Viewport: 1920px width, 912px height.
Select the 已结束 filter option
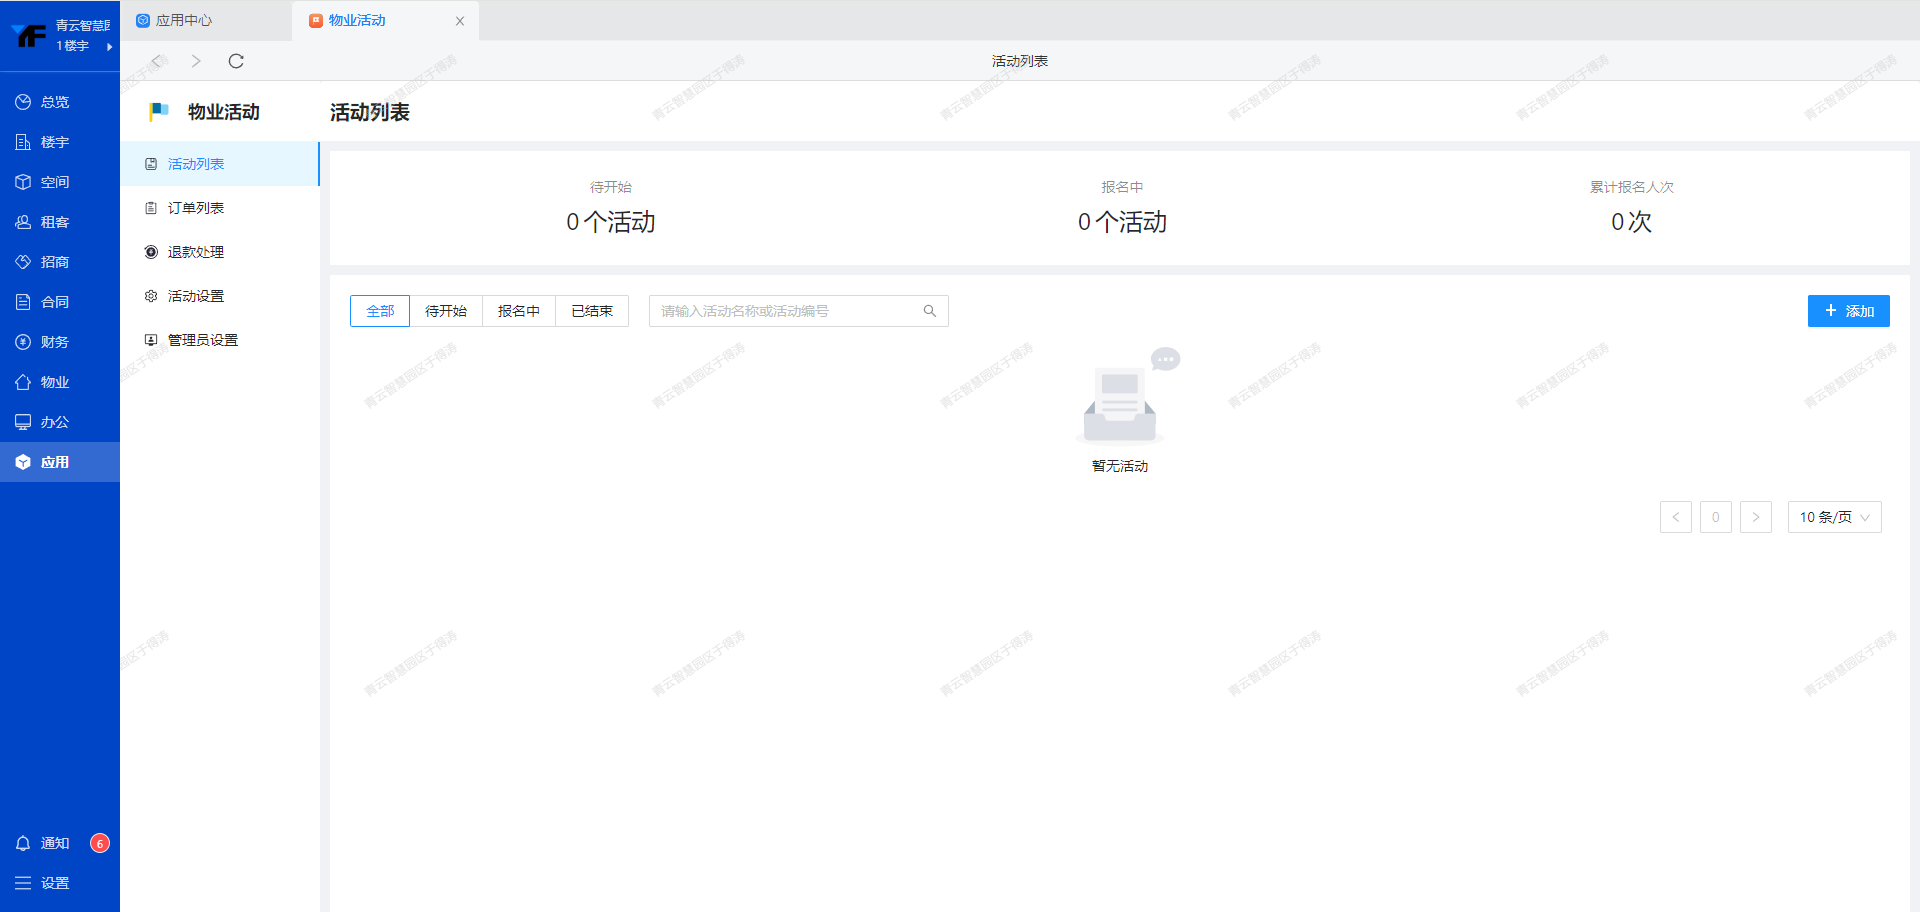592,311
